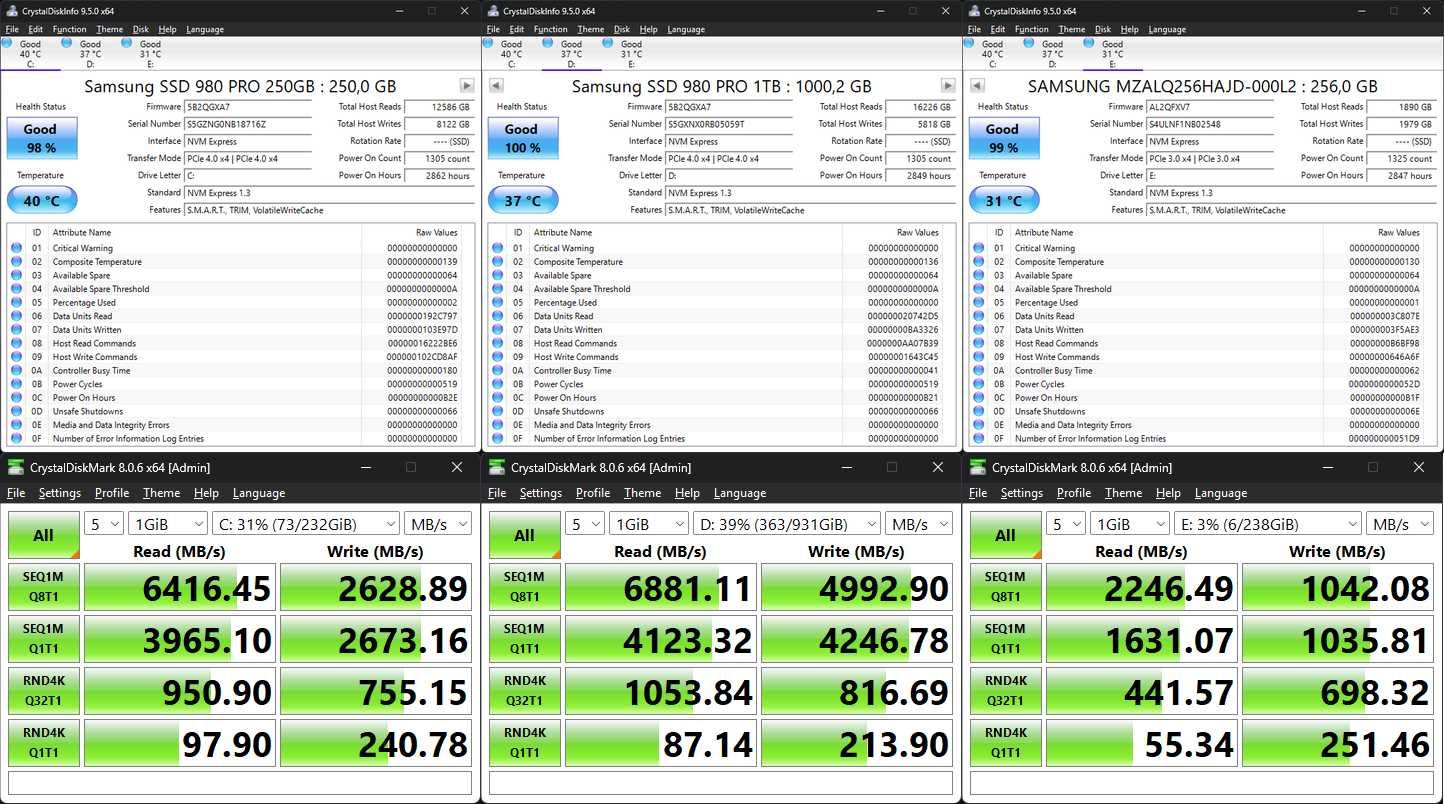
Task: Select E: disk tab in 980 PRO 1TB window
Action: [631, 53]
